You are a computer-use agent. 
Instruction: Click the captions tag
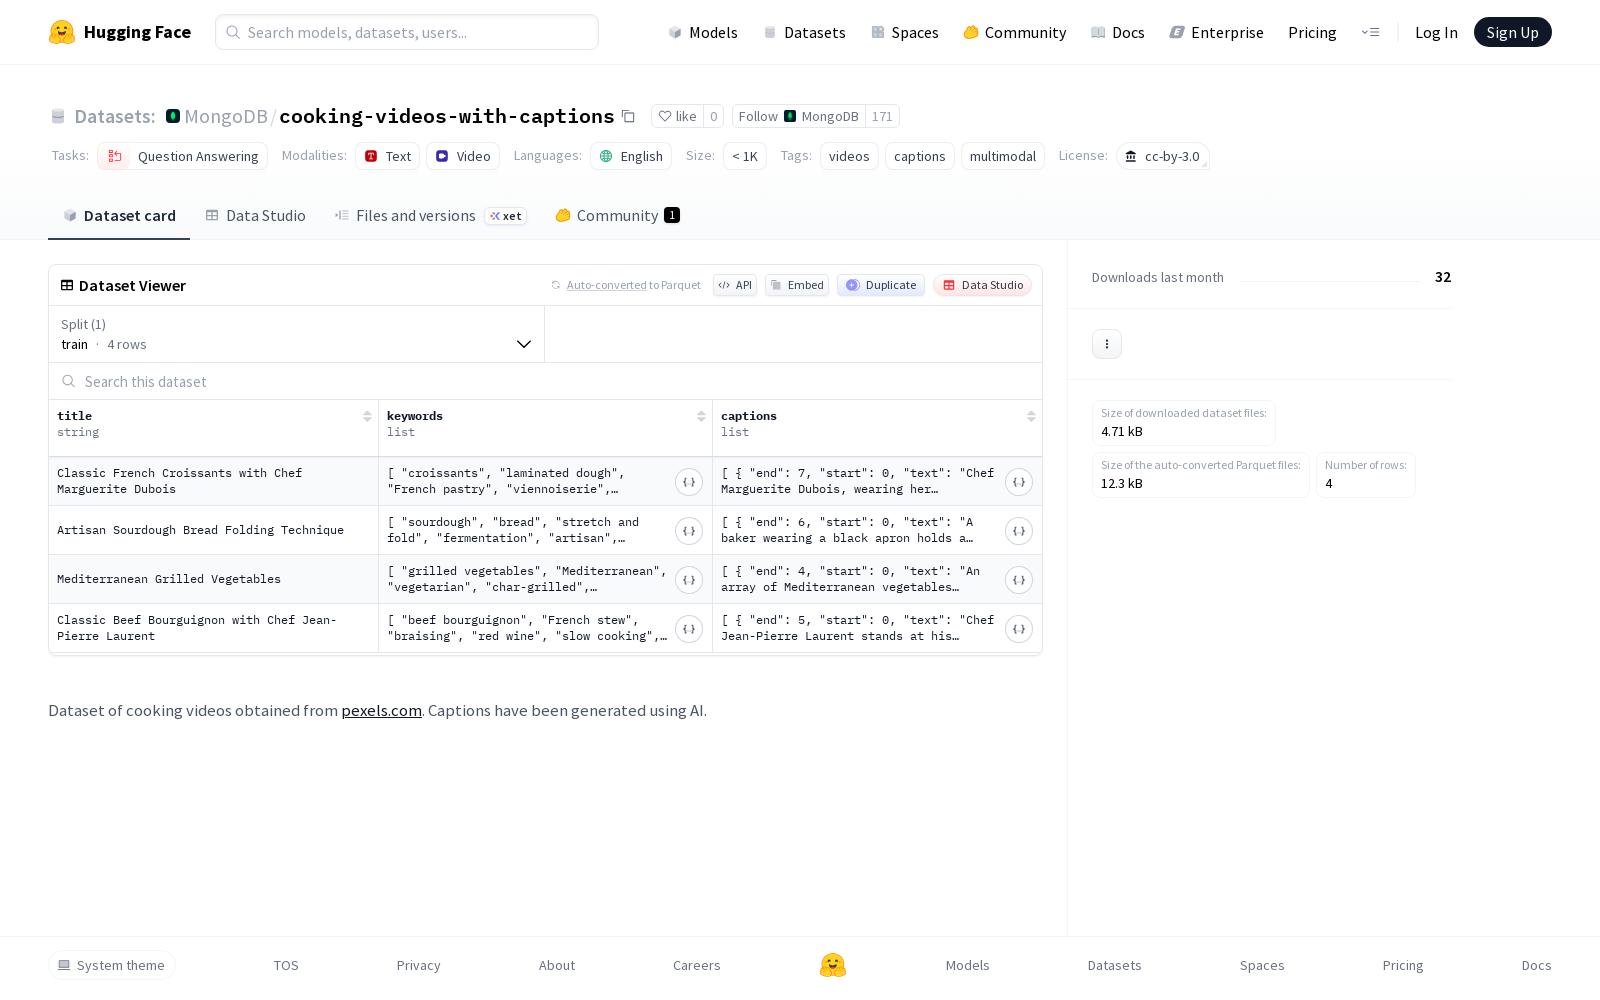tap(920, 156)
